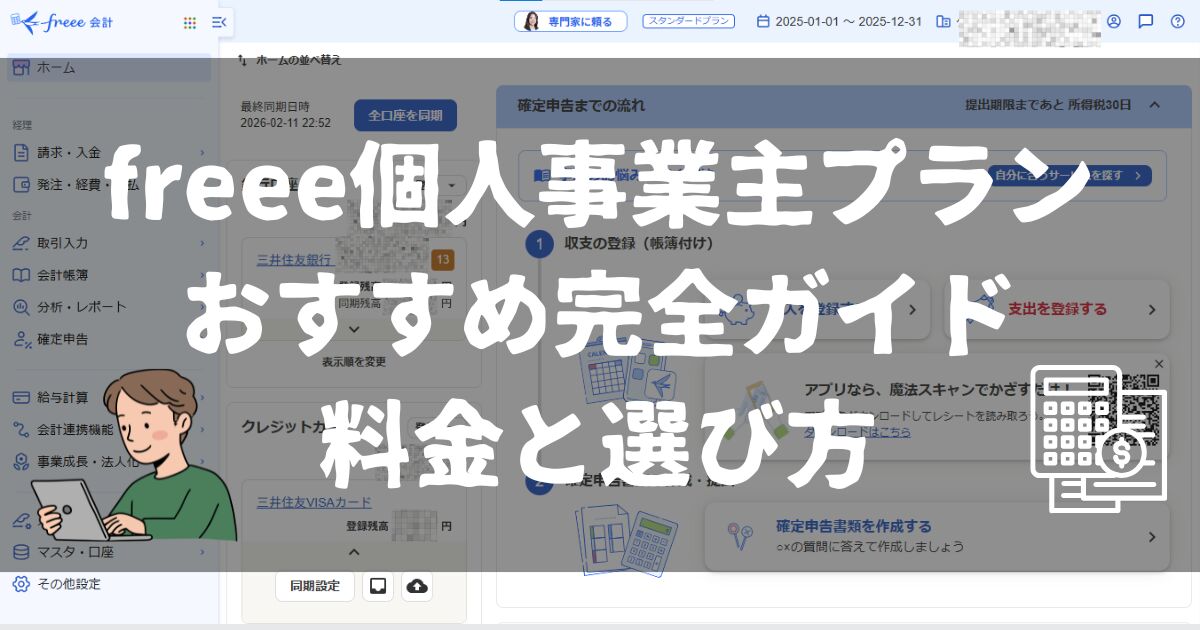The height and width of the screenshot is (630, 1200).
Task: Open 分析・レポート in the sidebar menu
Action: [82, 307]
